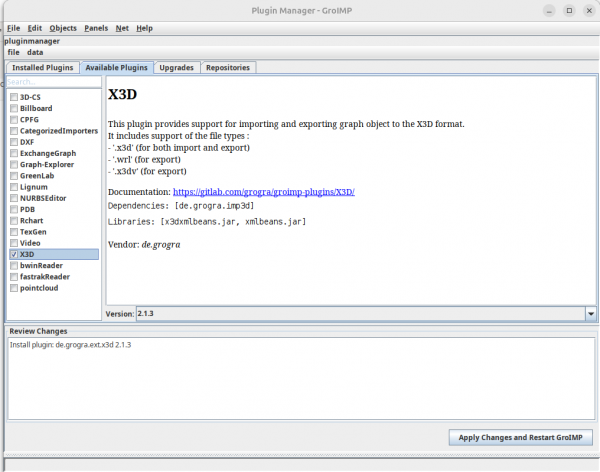The width and height of the screenshot is (600, 472).
Task: Open the X3D documentation gitlab link
Action: pyautogui.click(x=264, y=190)
